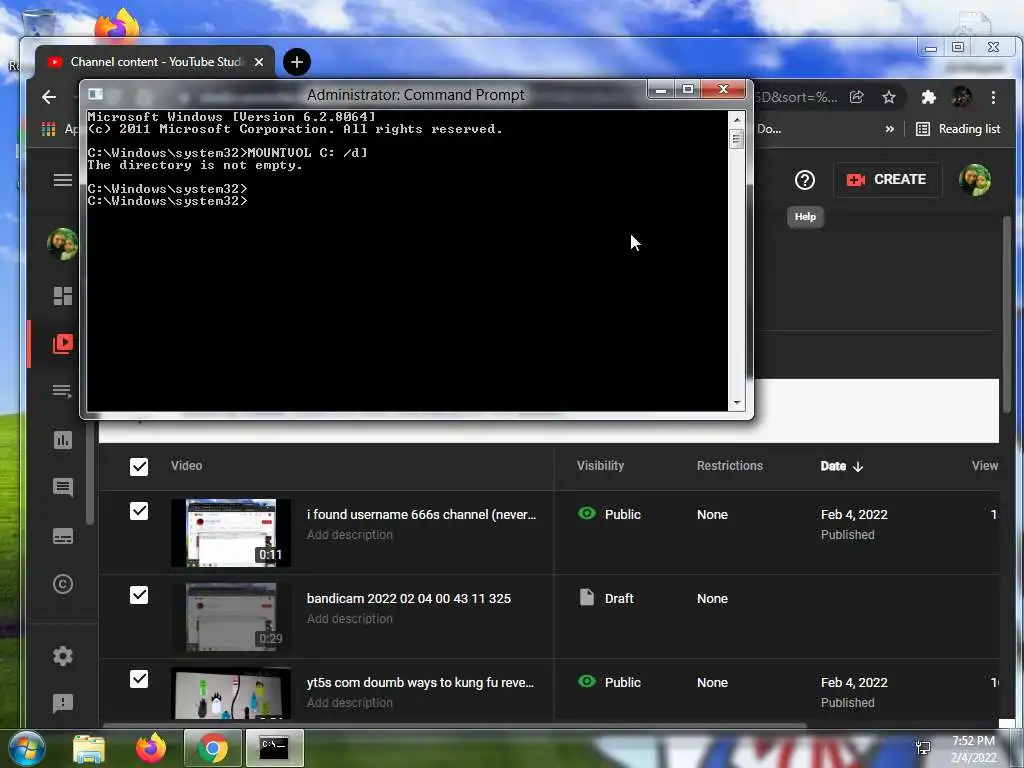Open title 'i found username 666s channel (never...'
The image size is (1024, 768).
421,515
